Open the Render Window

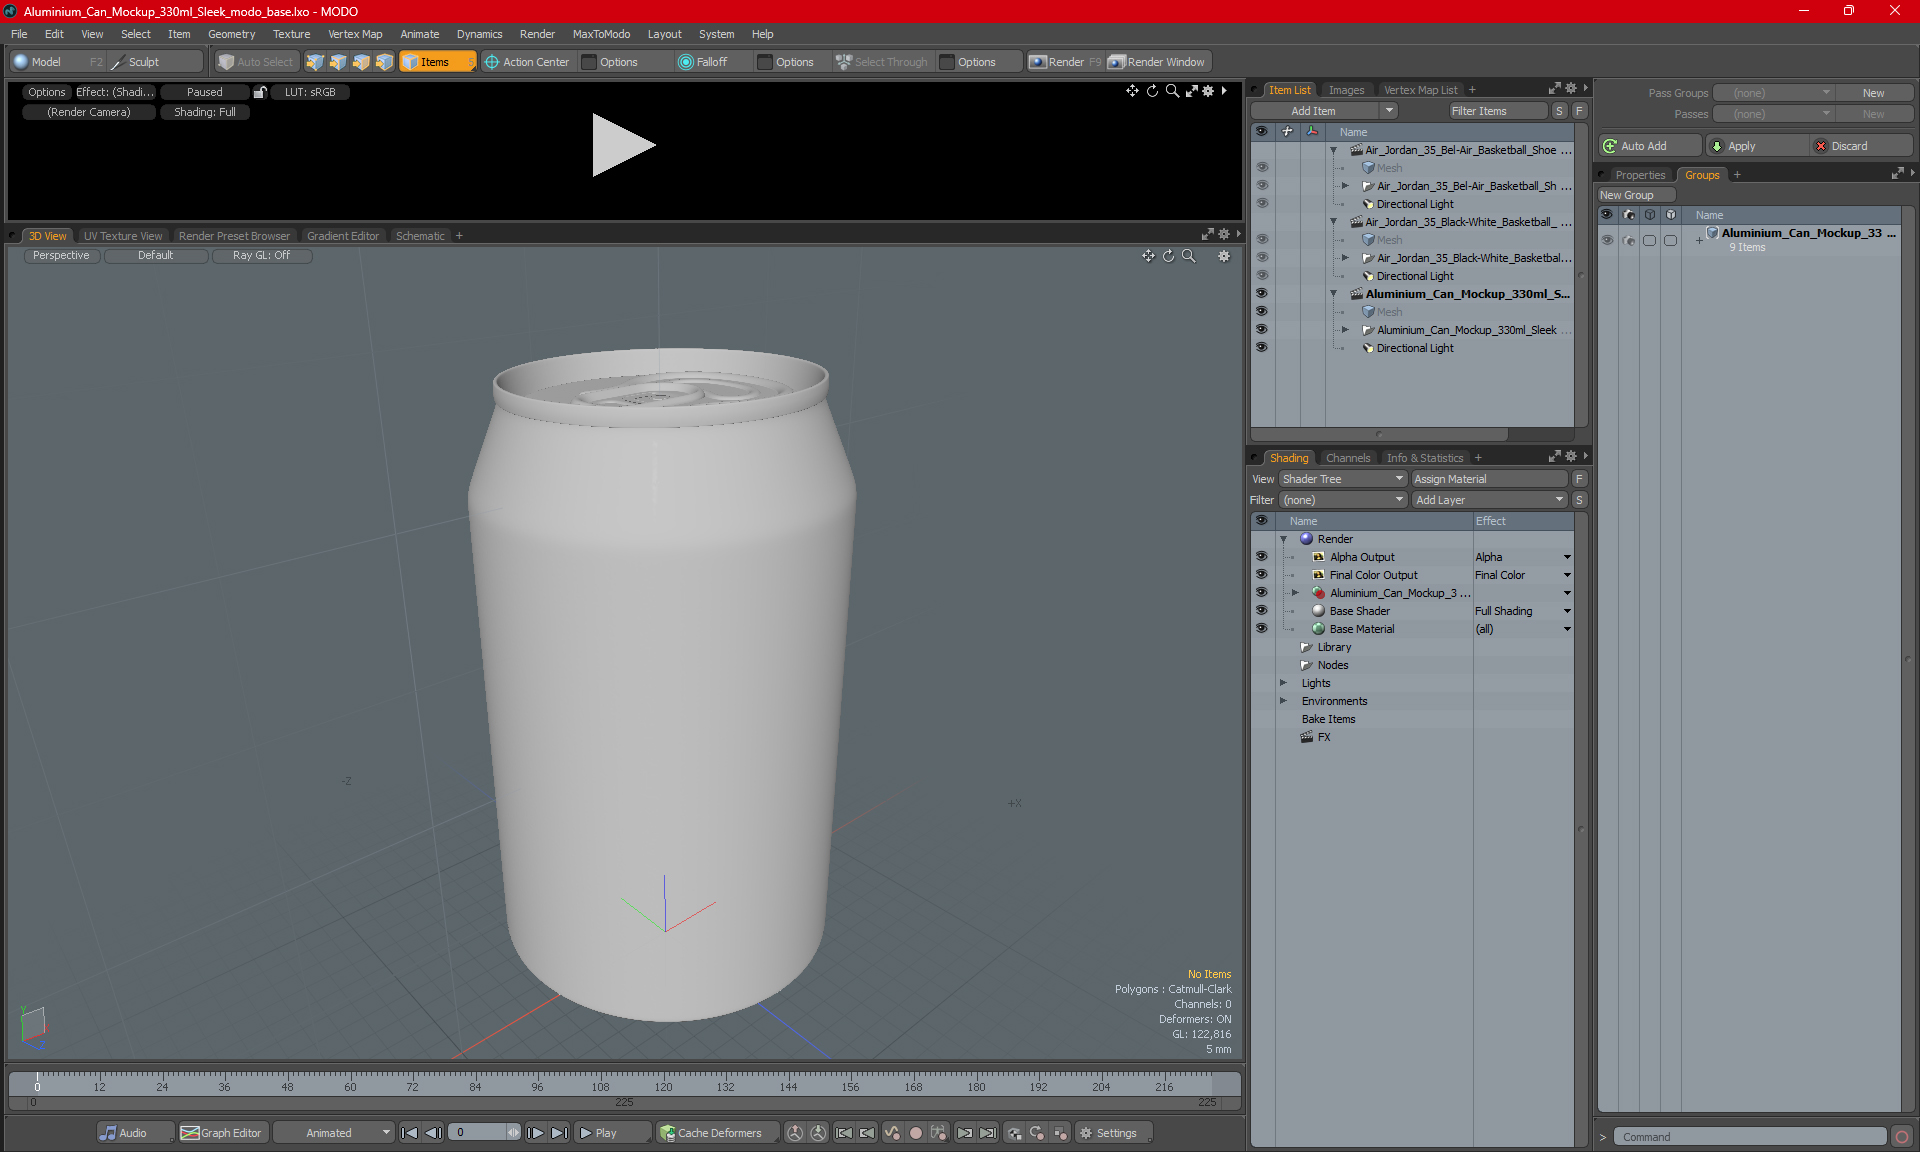[x=1158, y=62]
